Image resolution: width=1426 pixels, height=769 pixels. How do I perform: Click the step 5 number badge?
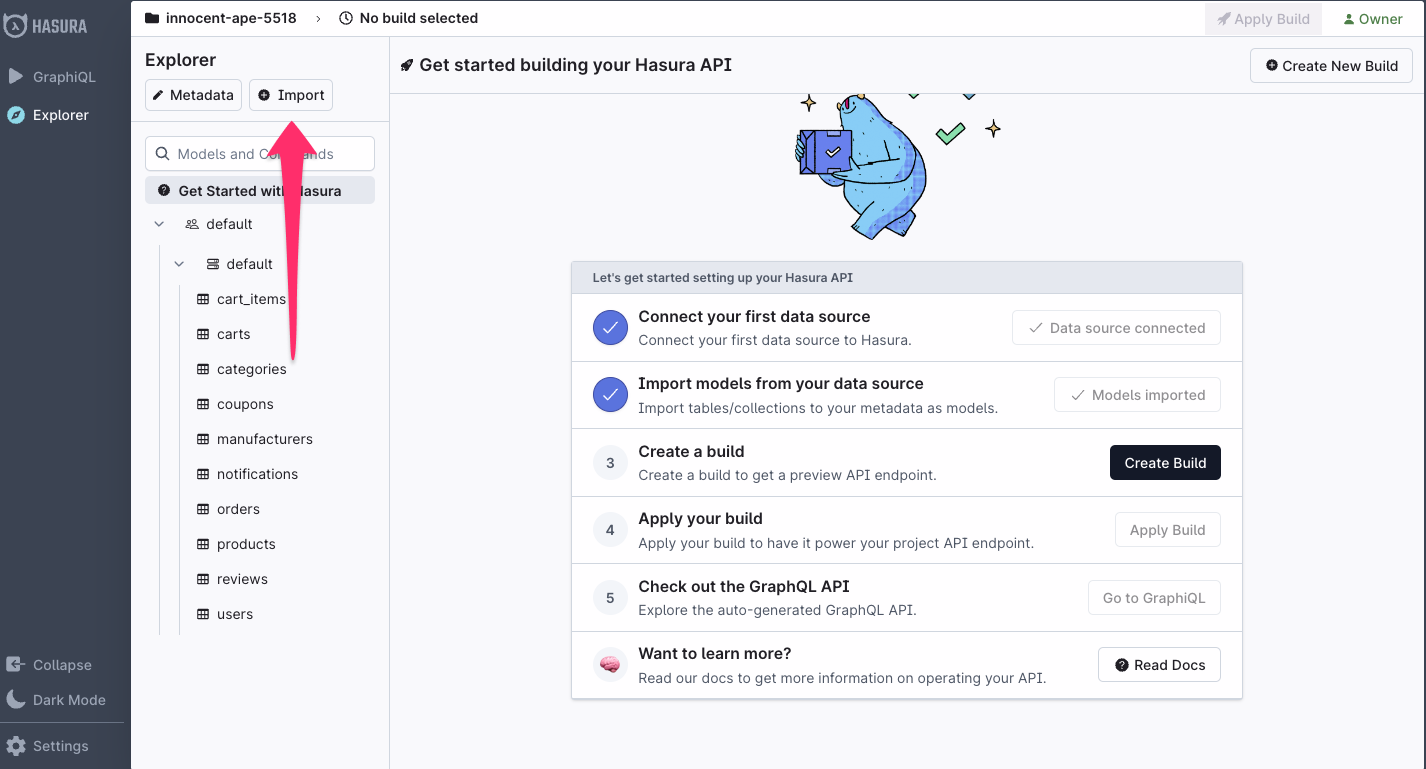610,598
